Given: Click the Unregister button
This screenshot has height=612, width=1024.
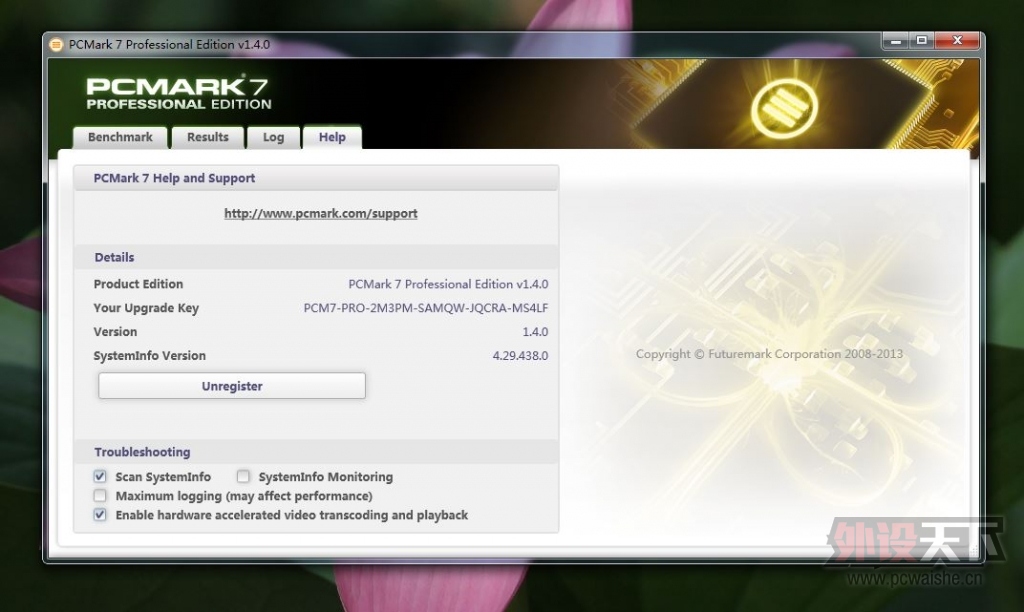Looking at the screenshot, I should 232,386.
